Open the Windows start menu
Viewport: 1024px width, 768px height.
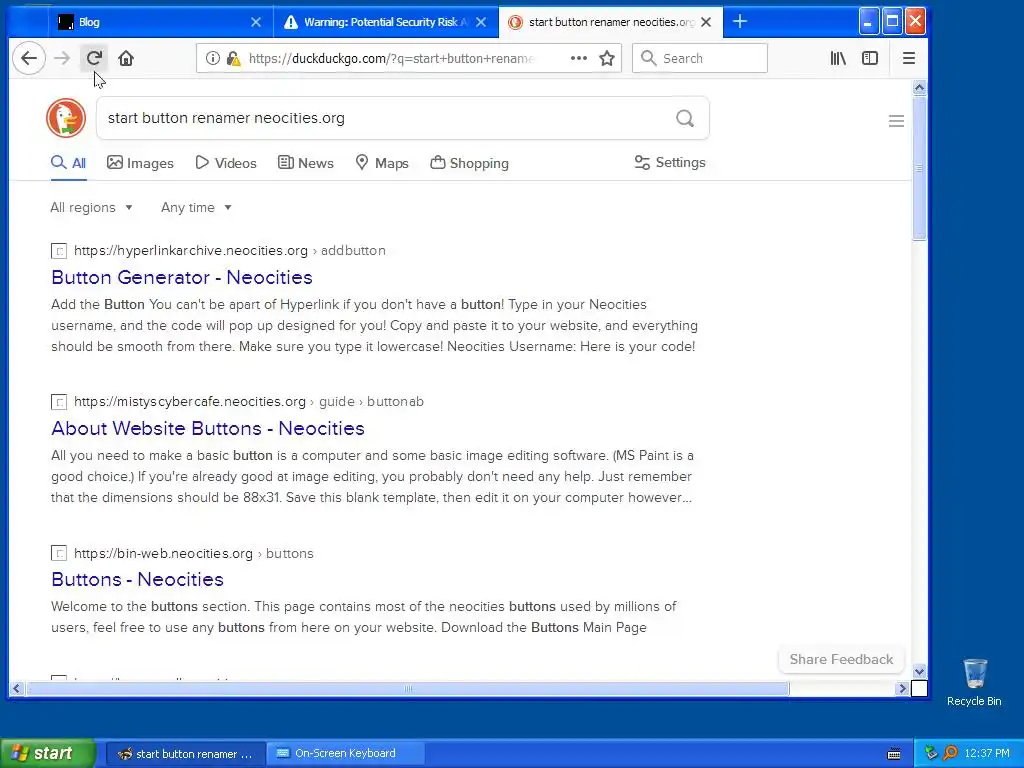click(48, 754)
